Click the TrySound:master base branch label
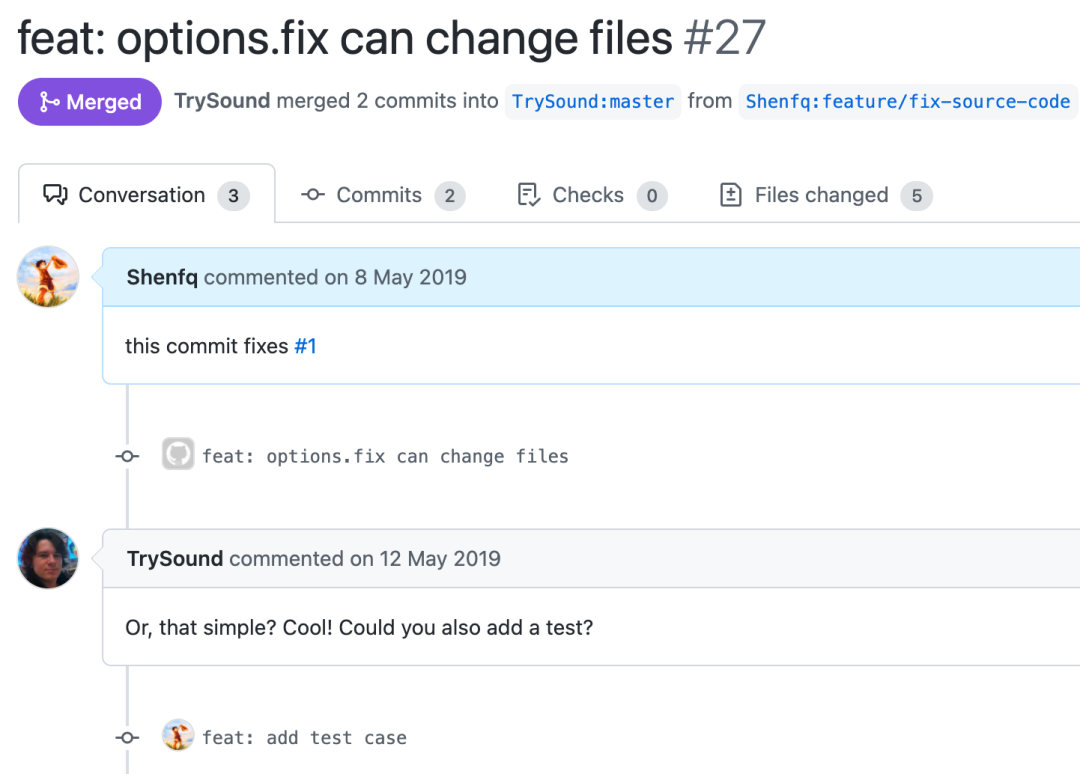 [x=593, y=102]
